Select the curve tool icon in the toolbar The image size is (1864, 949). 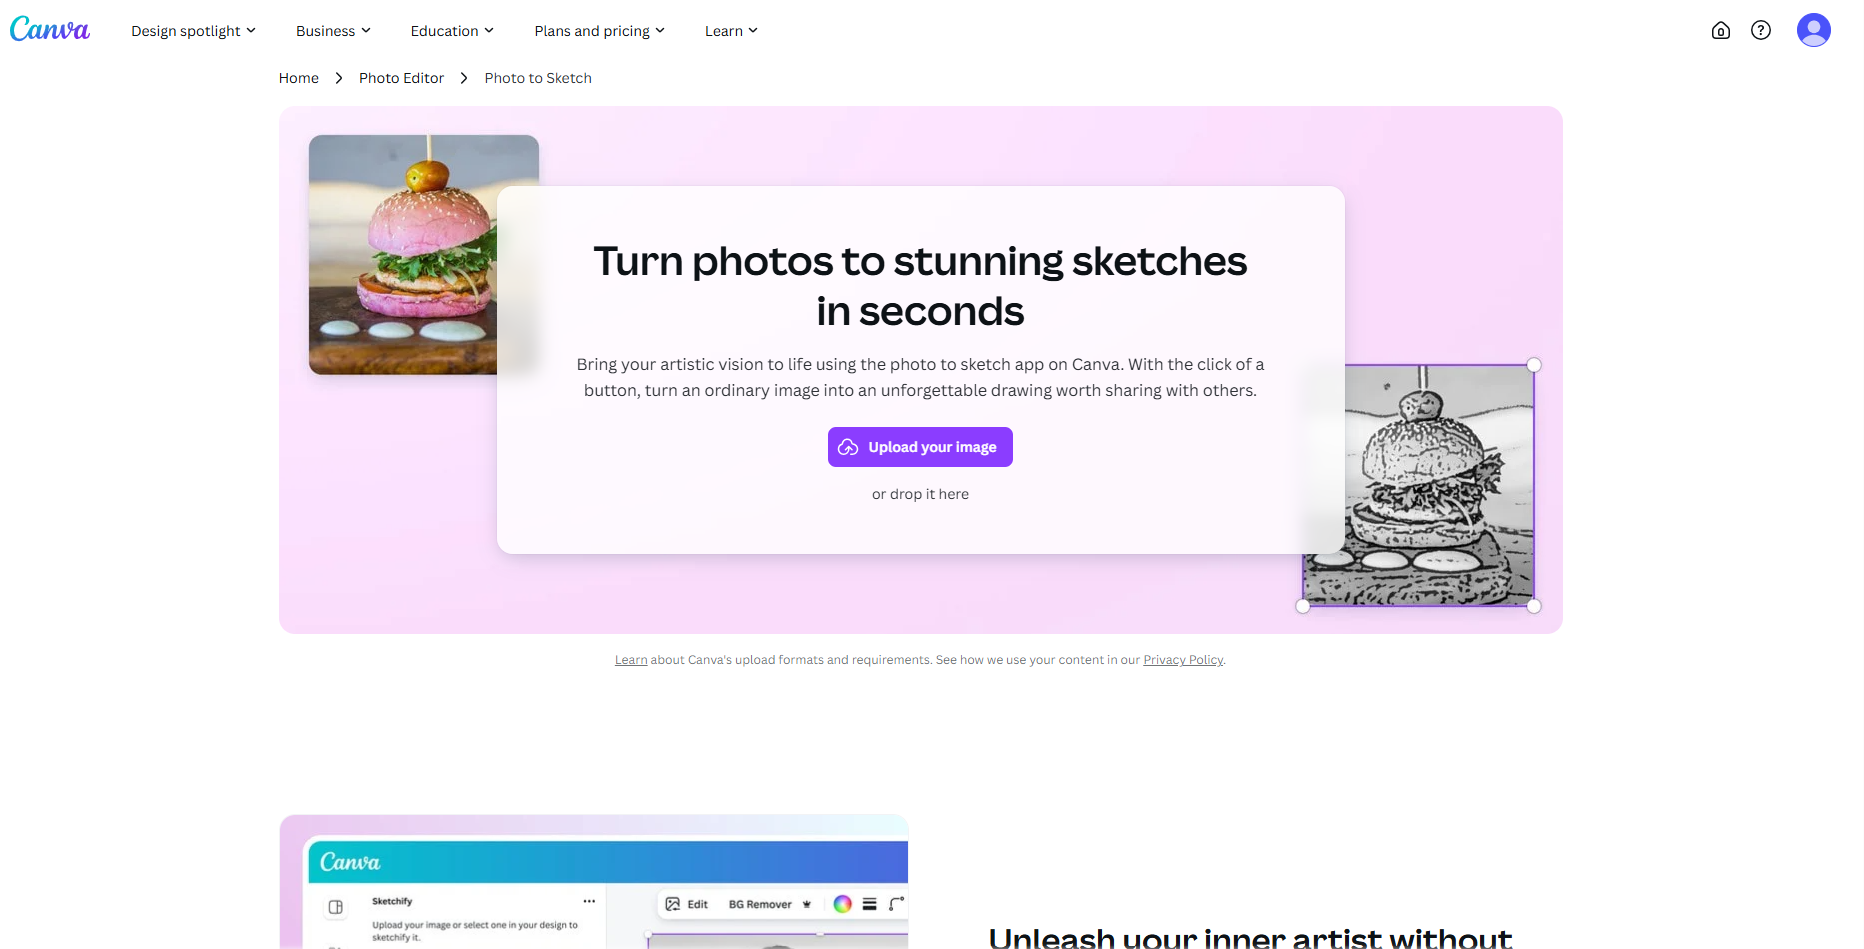click(895, 904)
